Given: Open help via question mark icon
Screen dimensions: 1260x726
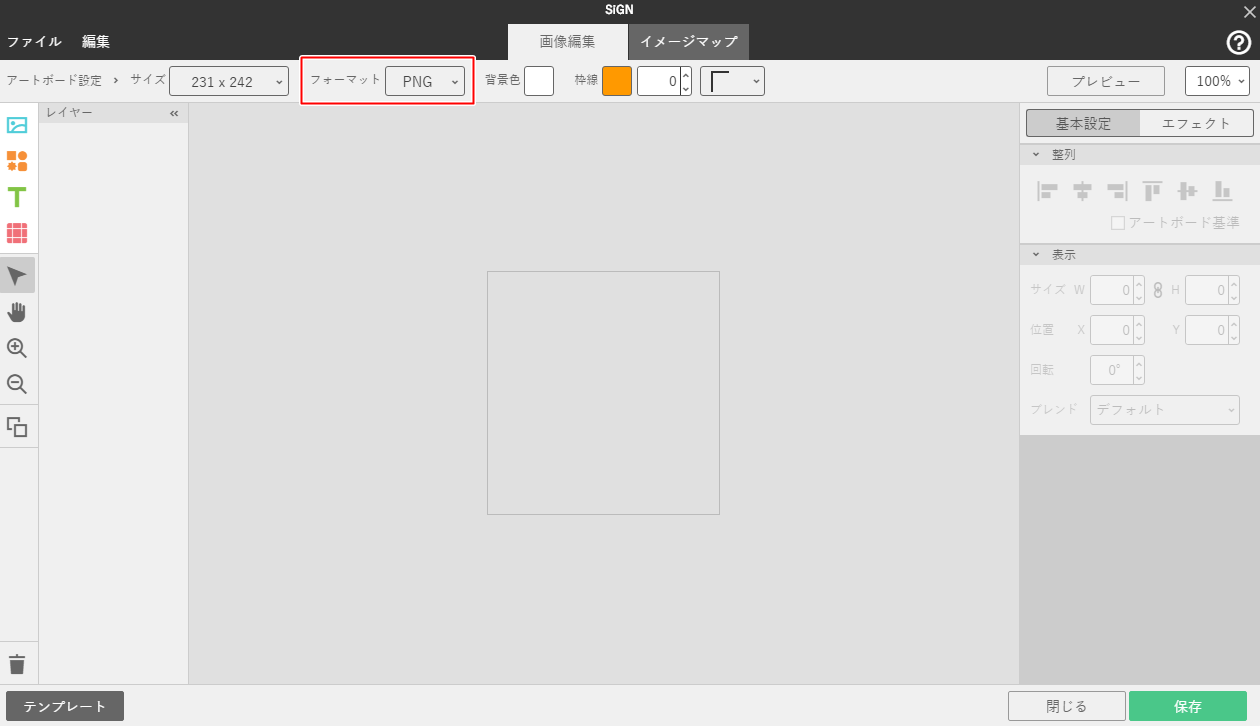Looking at the screenshot, I should click(x=1239, y=42).
